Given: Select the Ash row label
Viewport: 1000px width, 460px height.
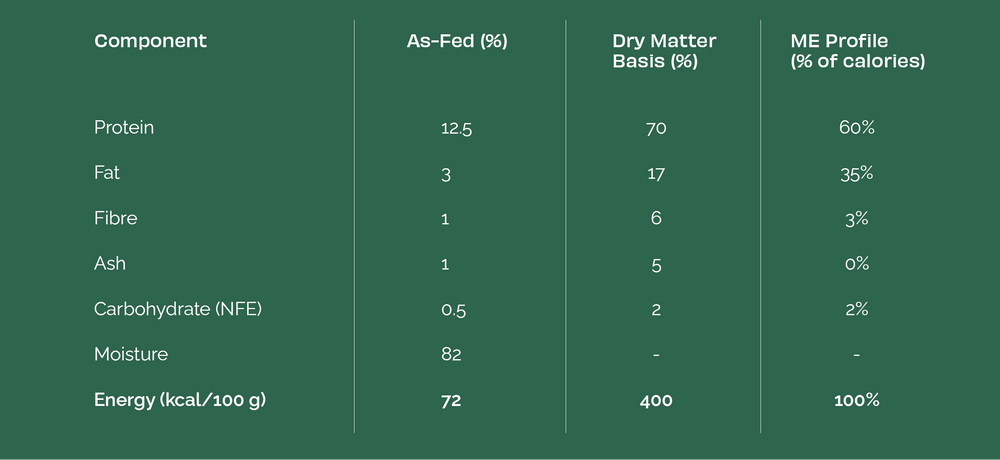Looking at the screenshot, I should (x=110, y=264).
